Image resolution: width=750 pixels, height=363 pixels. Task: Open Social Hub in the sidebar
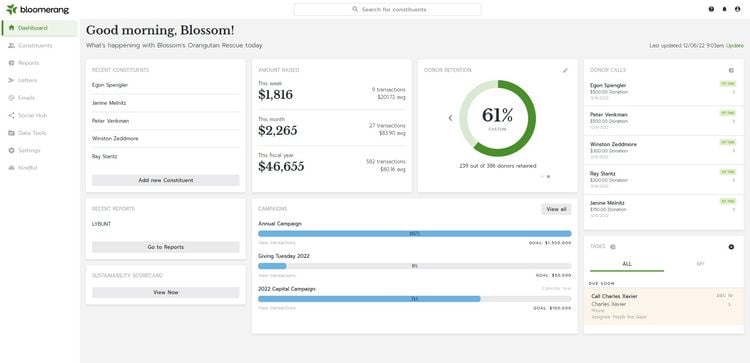39,115
